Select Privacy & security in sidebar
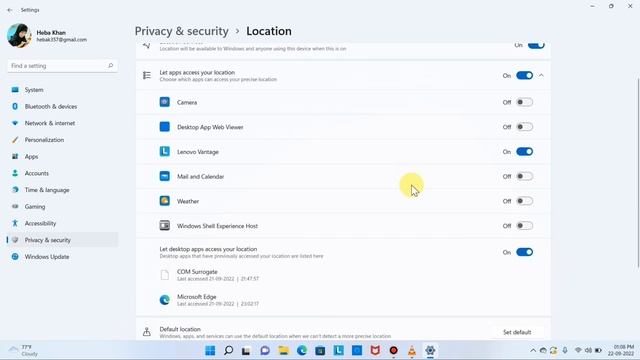640x360 pixels. click(x=62, y=240)
